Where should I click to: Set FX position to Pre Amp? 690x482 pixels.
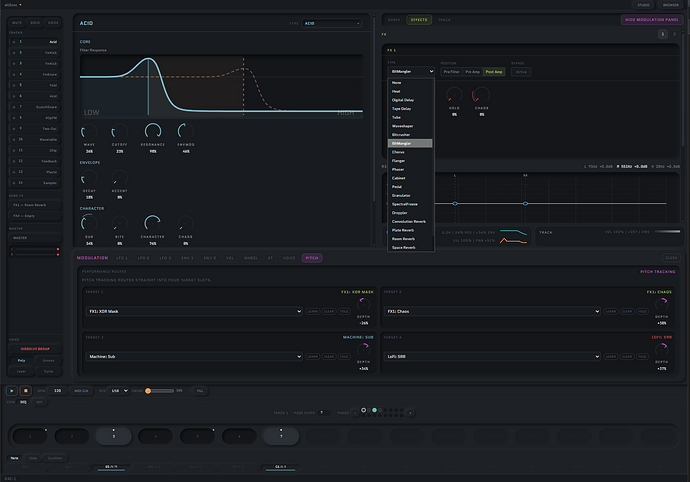coord(472,72)
